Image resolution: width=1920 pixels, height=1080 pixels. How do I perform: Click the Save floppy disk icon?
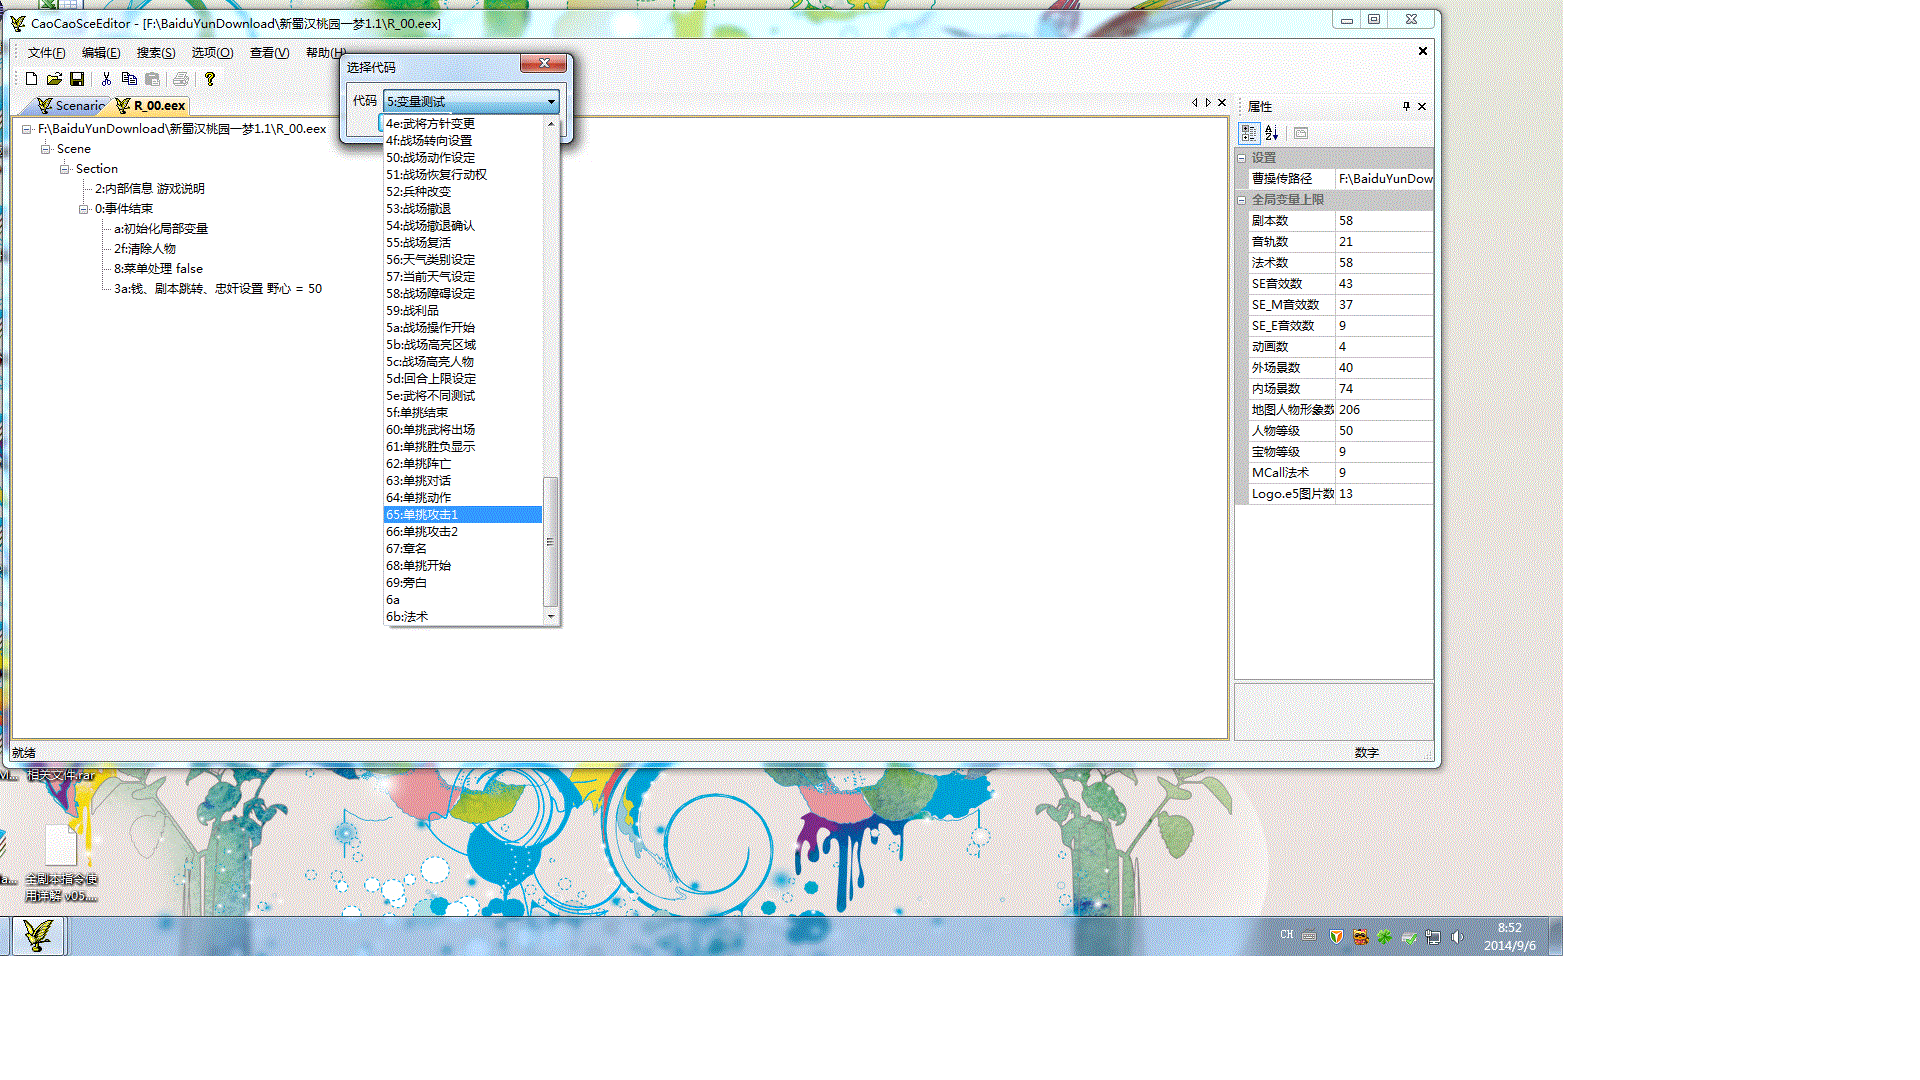point(77,79)
